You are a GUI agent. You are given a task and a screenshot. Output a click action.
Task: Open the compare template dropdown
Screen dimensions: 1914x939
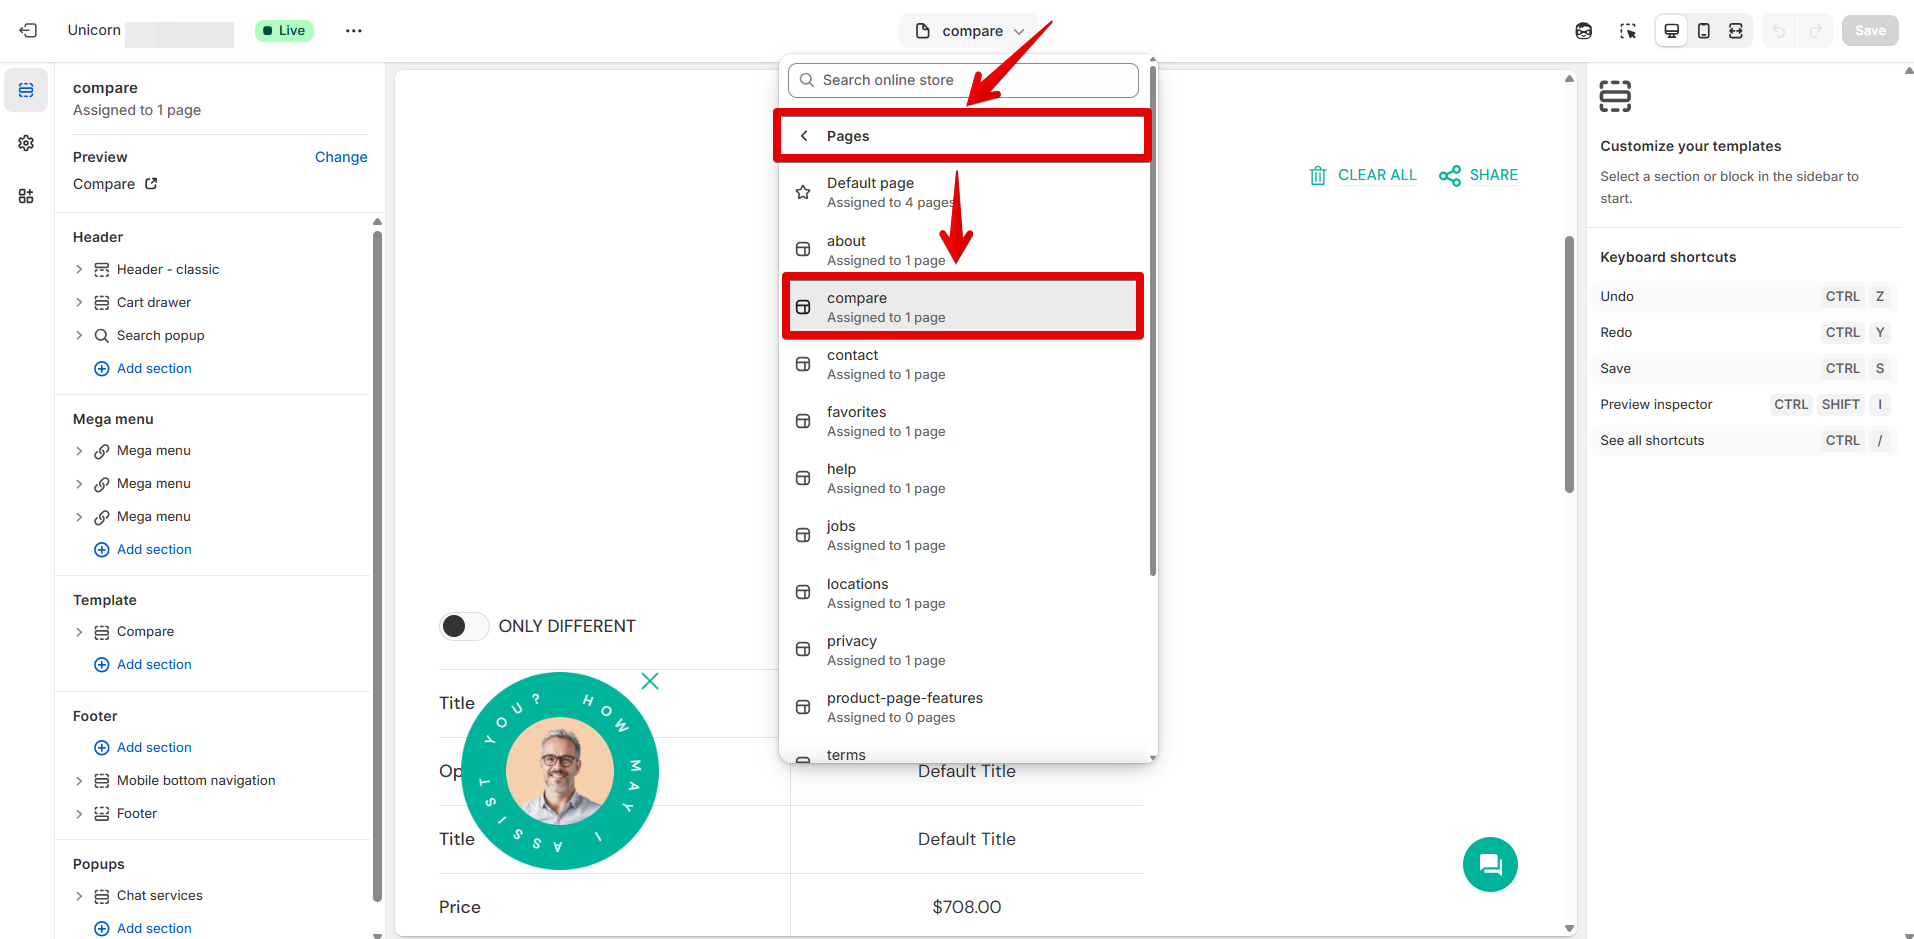(x=970, y=31)
